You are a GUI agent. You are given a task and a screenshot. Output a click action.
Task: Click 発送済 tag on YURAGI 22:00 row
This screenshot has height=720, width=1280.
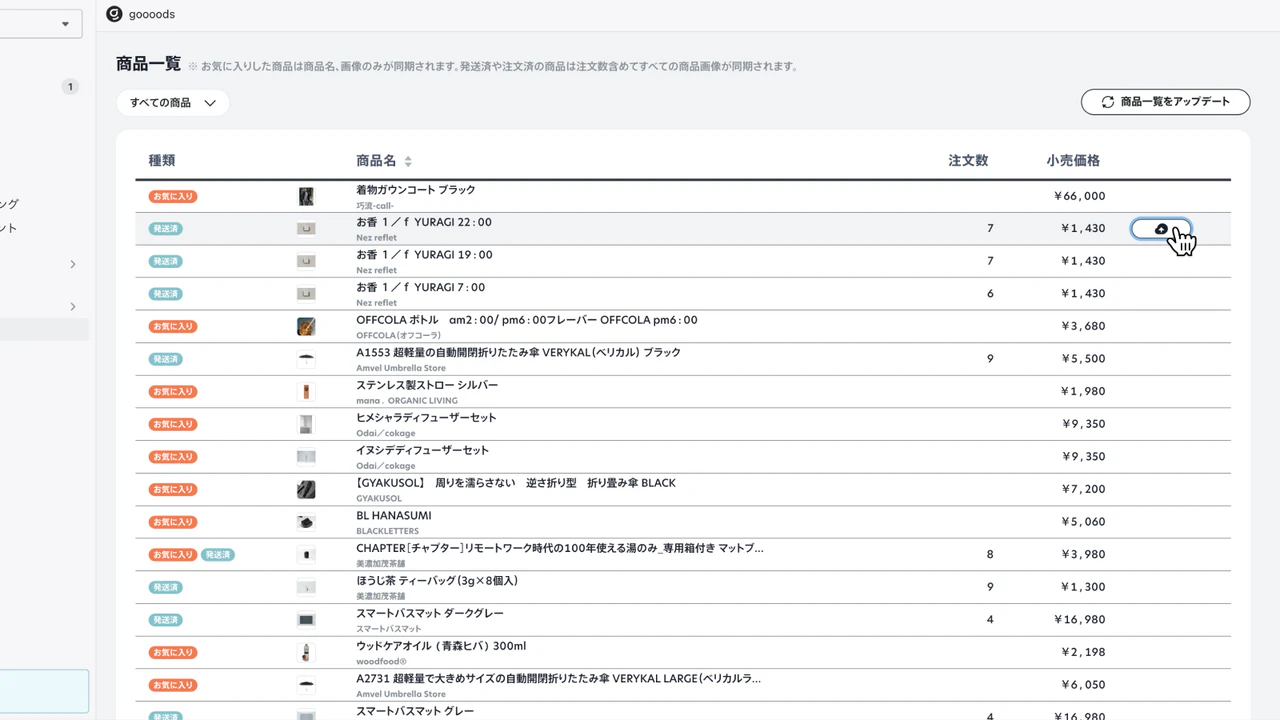(166, 229)
